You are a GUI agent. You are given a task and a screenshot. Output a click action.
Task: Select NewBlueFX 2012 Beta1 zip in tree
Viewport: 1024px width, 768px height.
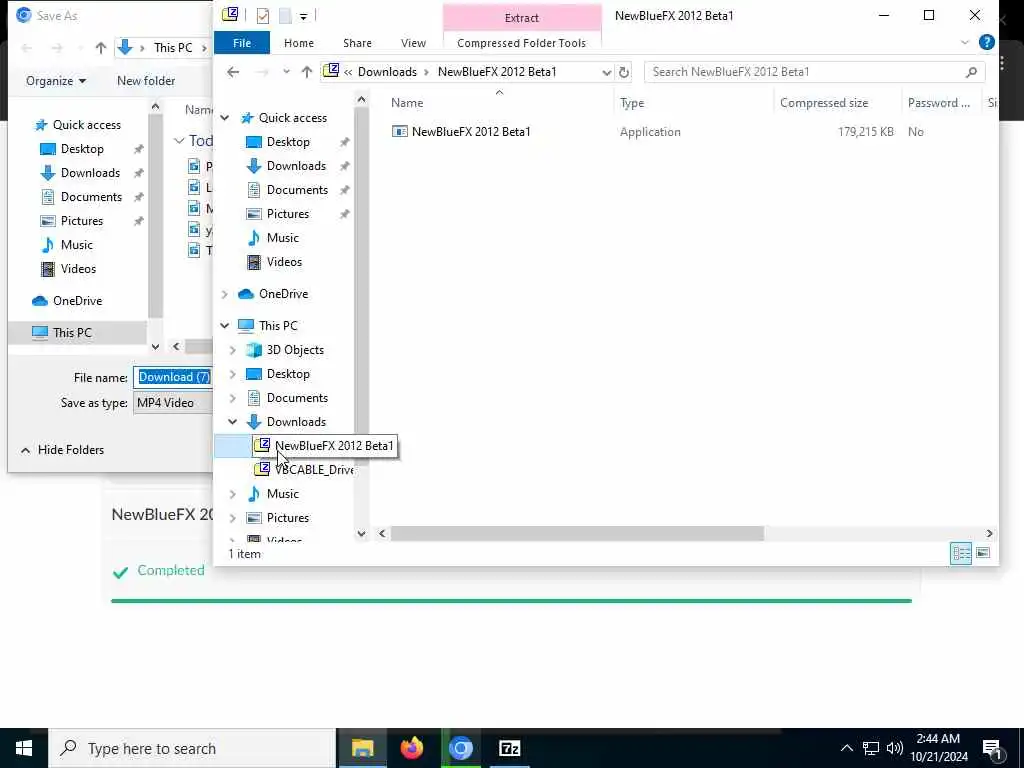[x=334, y=446]
